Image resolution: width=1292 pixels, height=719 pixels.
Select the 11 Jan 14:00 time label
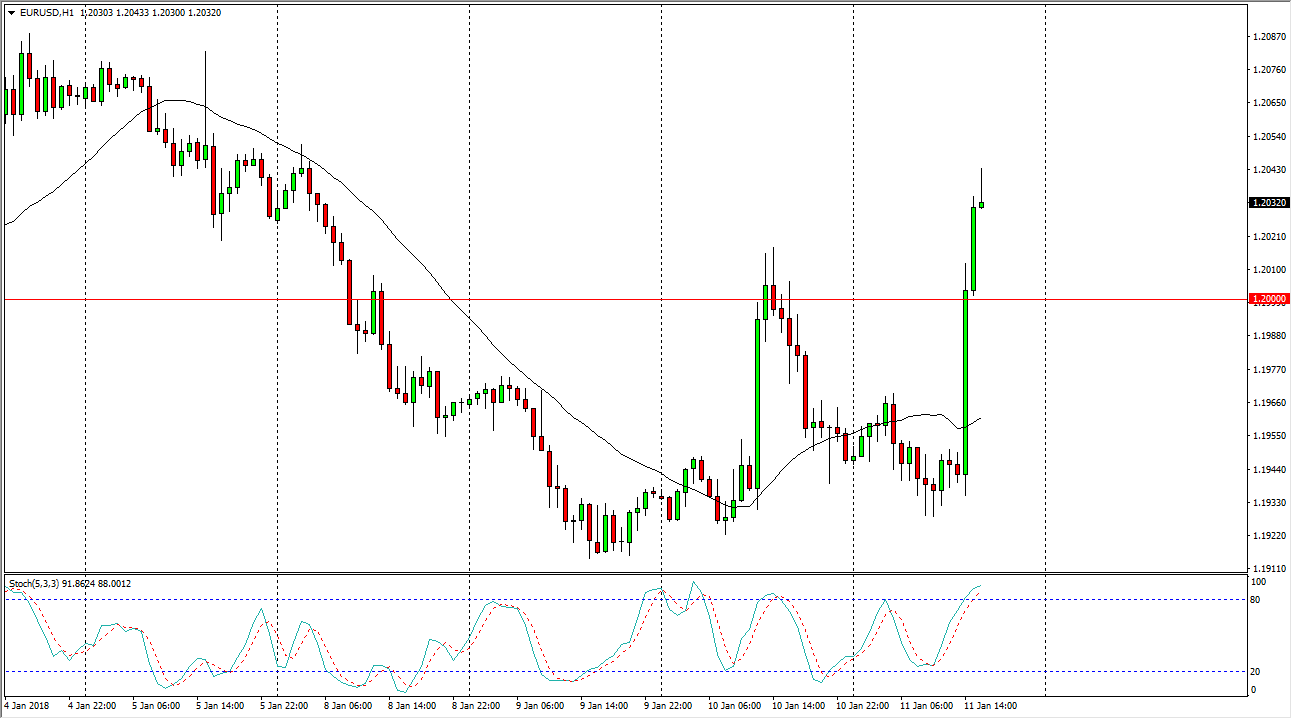[x=991, y=706]
